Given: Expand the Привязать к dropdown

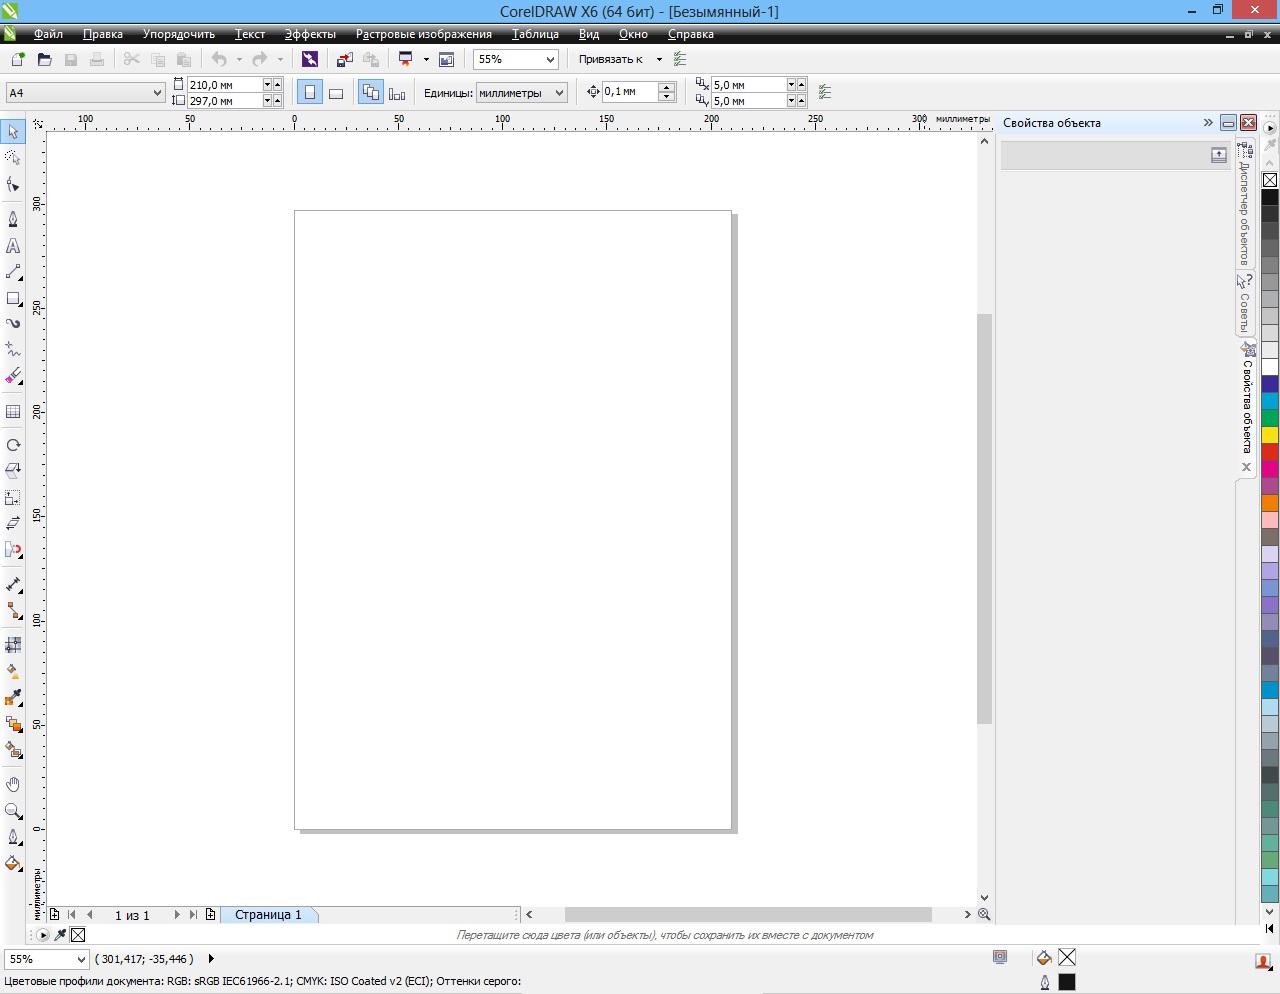Looking at the screenshot, I should coord(659,60).
